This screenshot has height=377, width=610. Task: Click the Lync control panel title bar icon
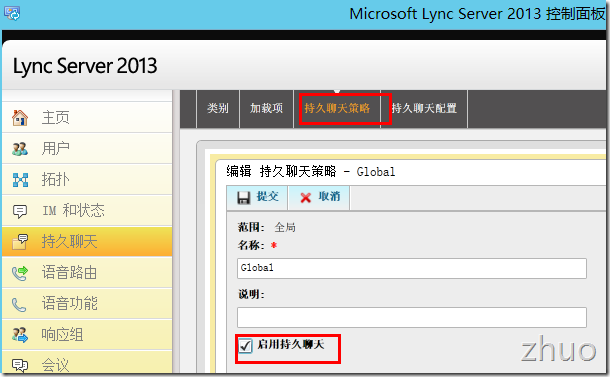pos(12,13)
